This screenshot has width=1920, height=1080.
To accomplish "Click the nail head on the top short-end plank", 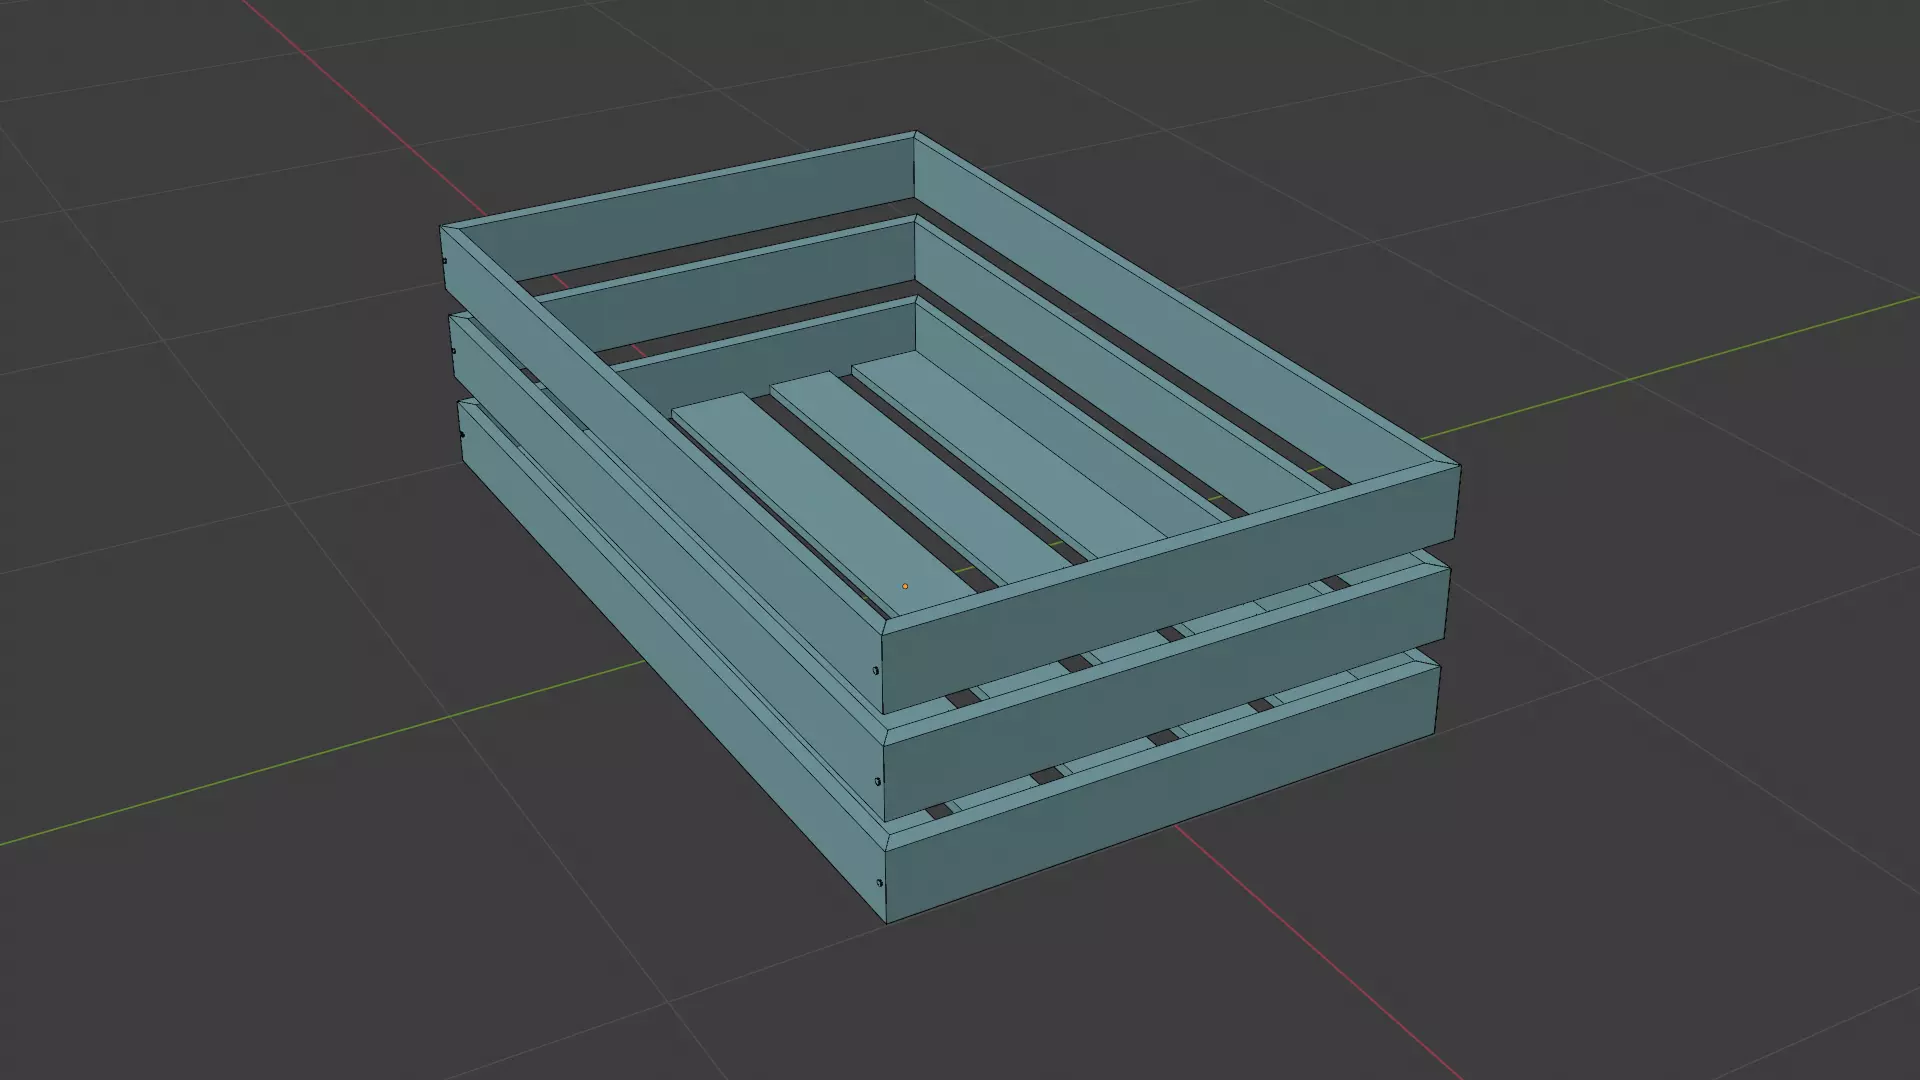I will click(876, 671).
